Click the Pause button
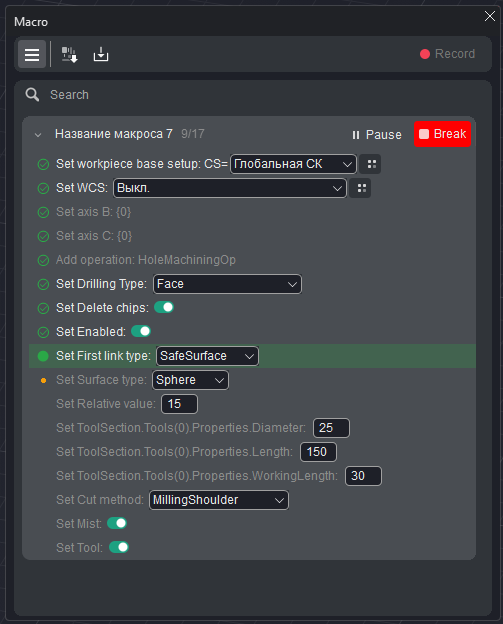 377,135
